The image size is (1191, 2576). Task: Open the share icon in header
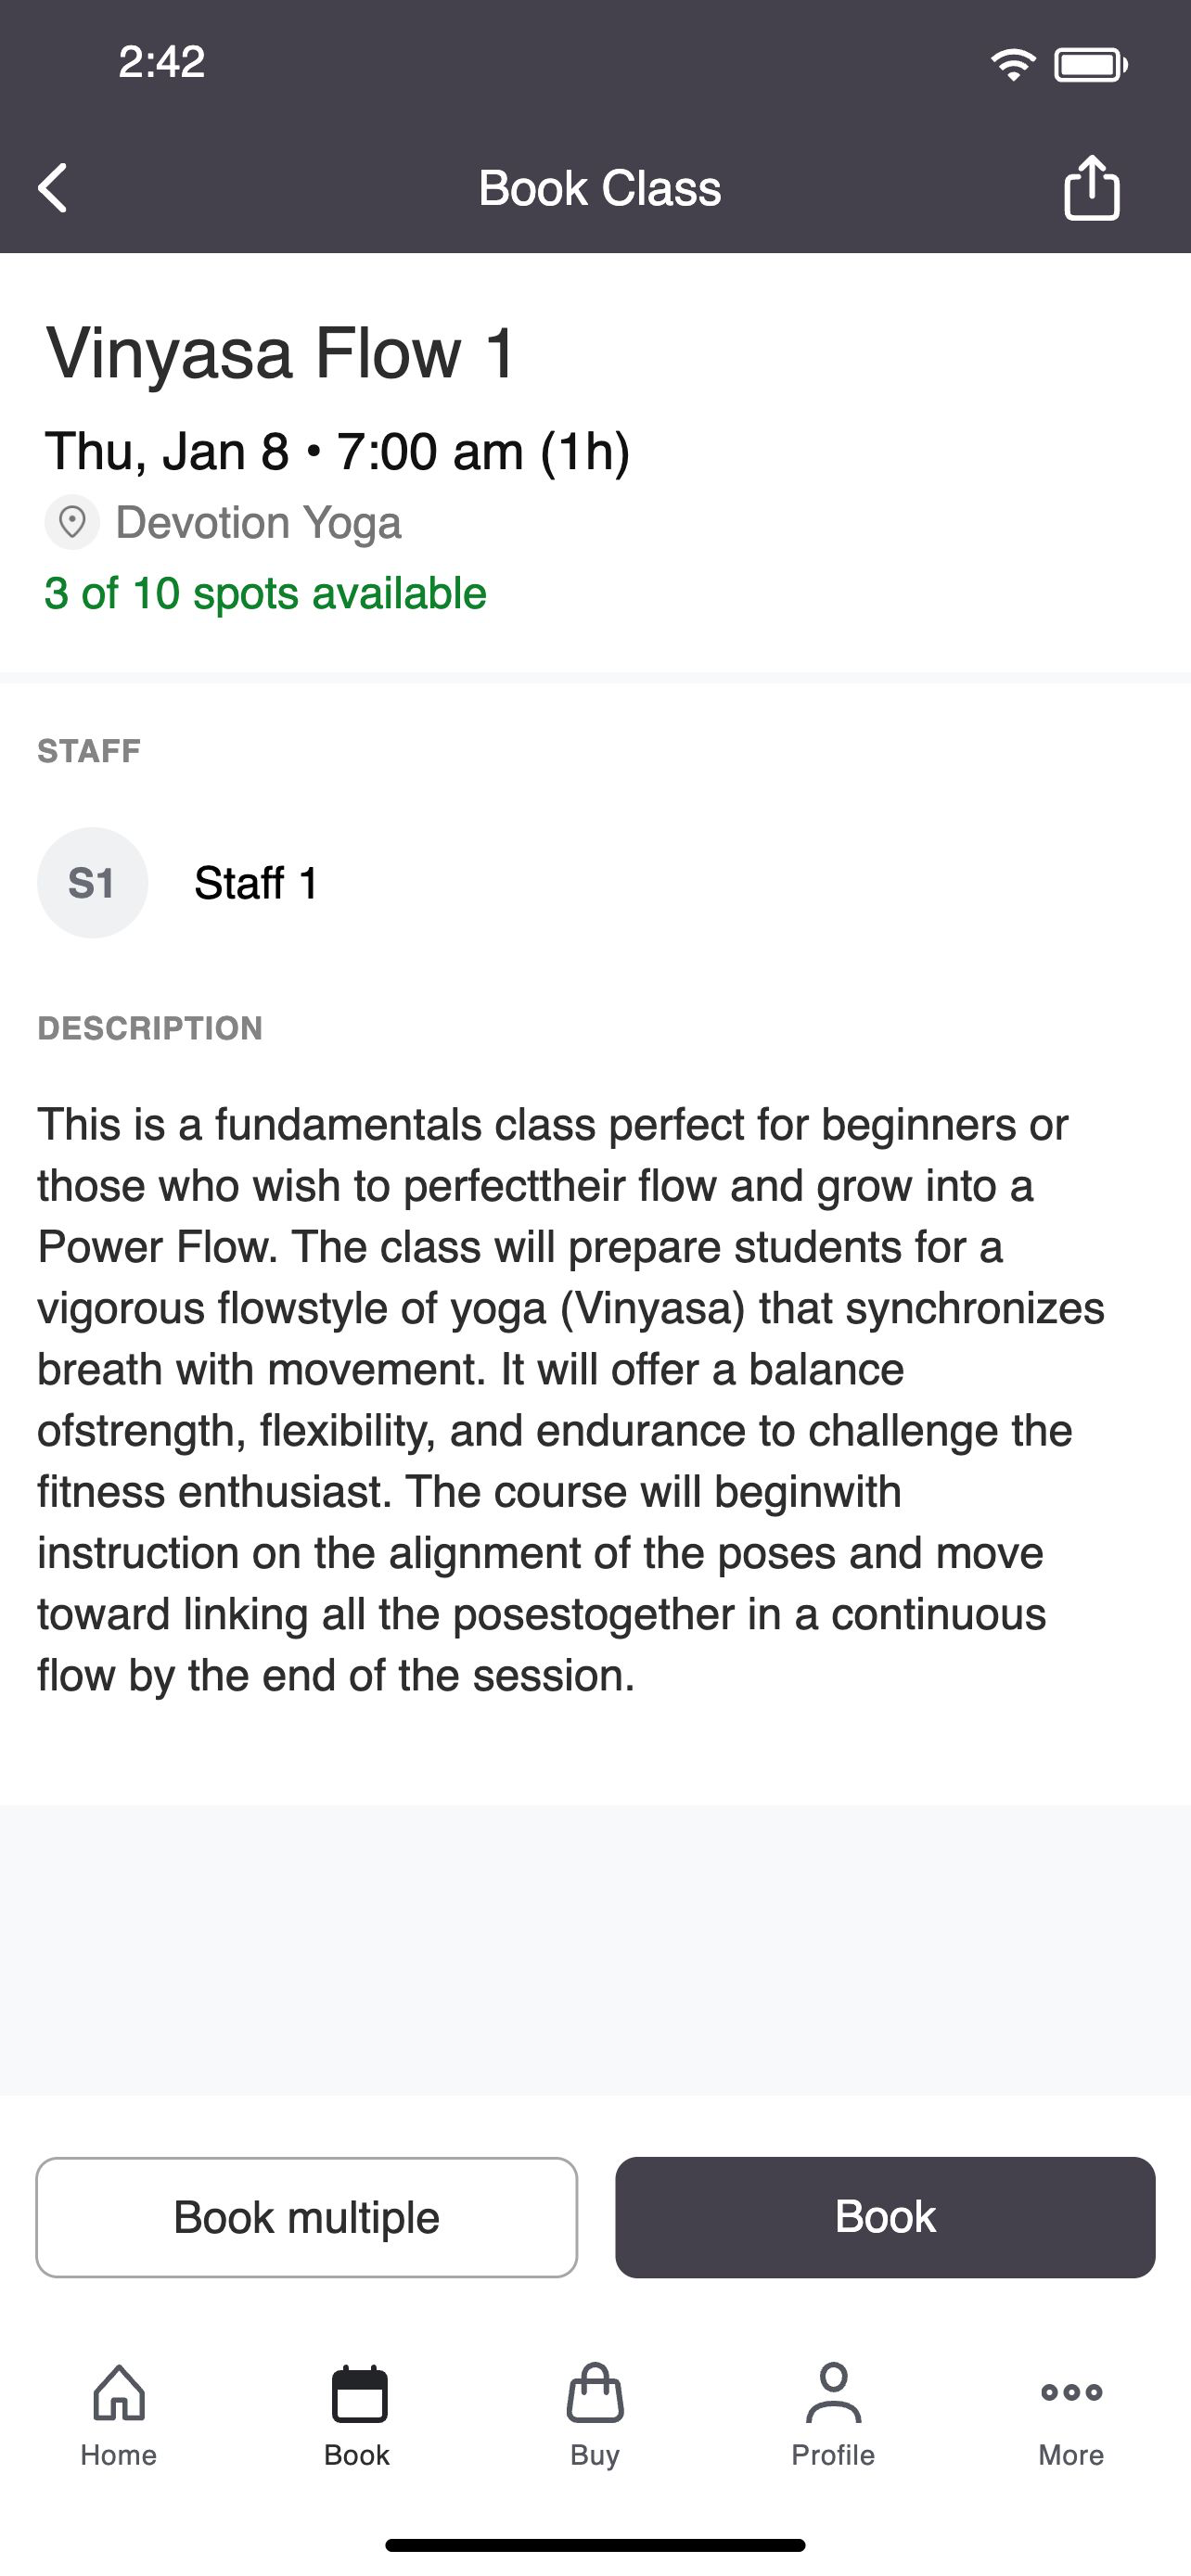coord(1091,187)
